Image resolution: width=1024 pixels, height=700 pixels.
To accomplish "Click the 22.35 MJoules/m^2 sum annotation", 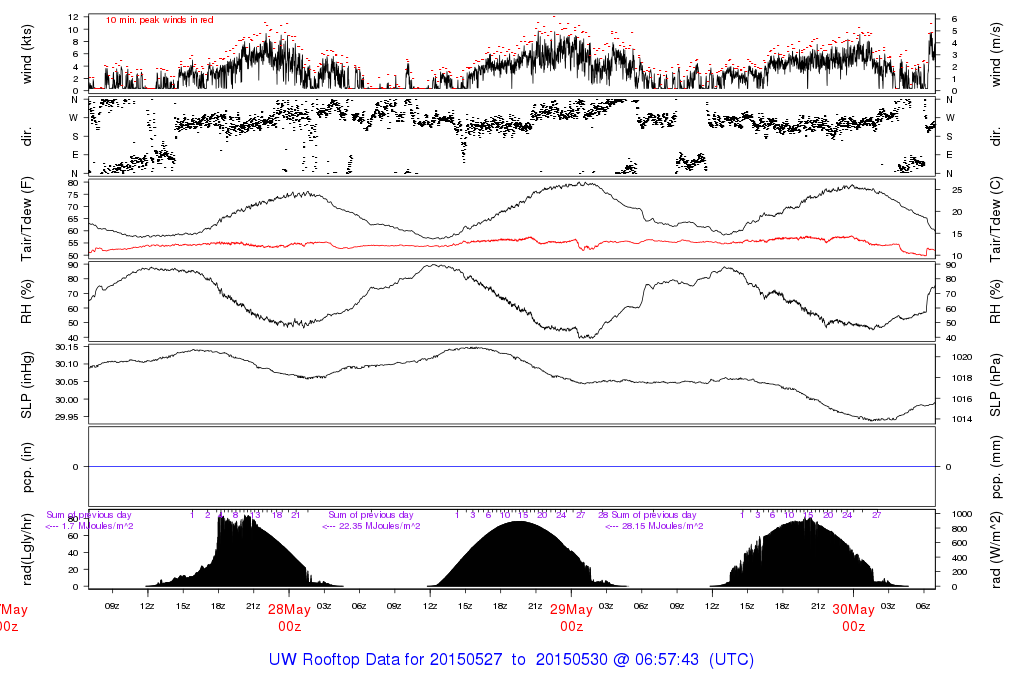I will [374, 526].
